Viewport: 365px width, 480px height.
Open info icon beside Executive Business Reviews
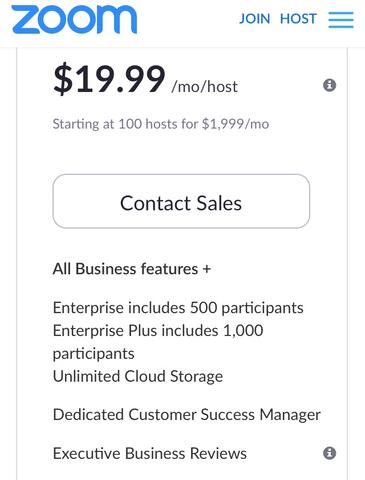[329, 453]
